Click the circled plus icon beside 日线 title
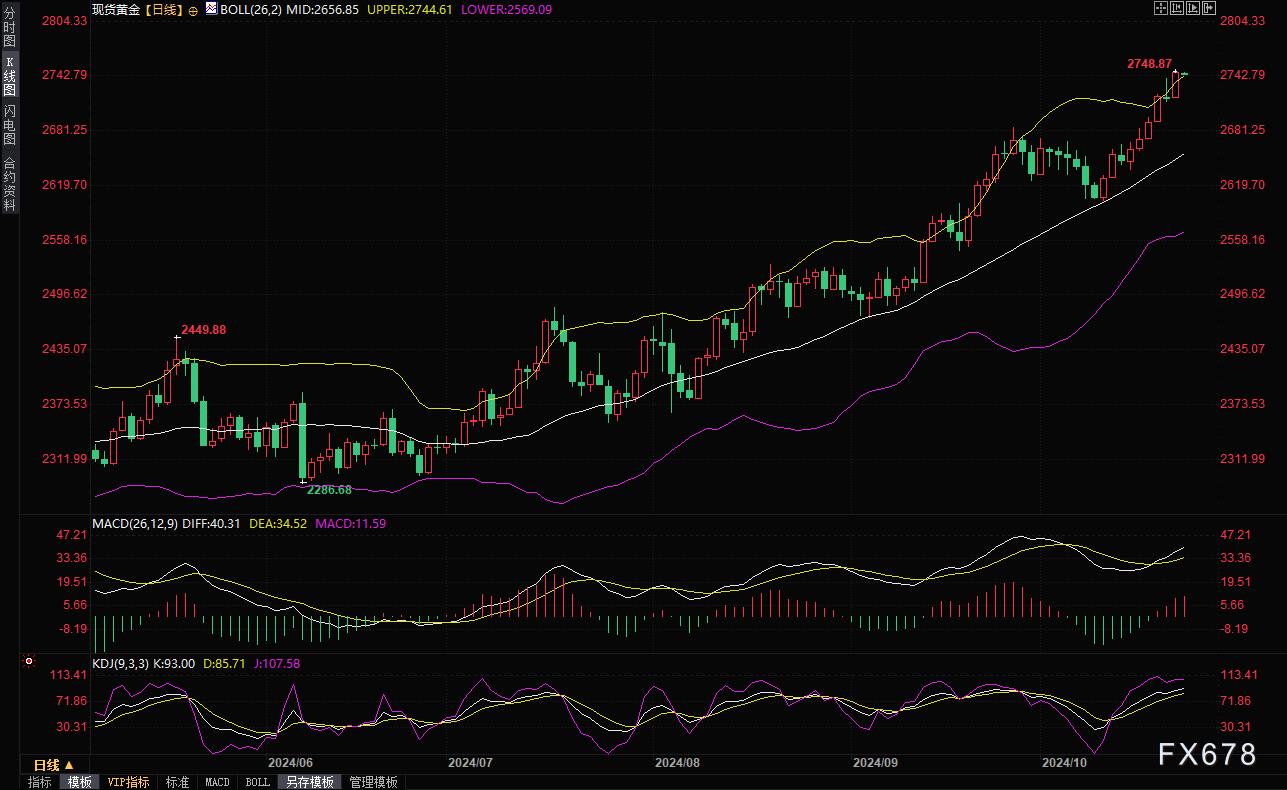 (193, 9)
